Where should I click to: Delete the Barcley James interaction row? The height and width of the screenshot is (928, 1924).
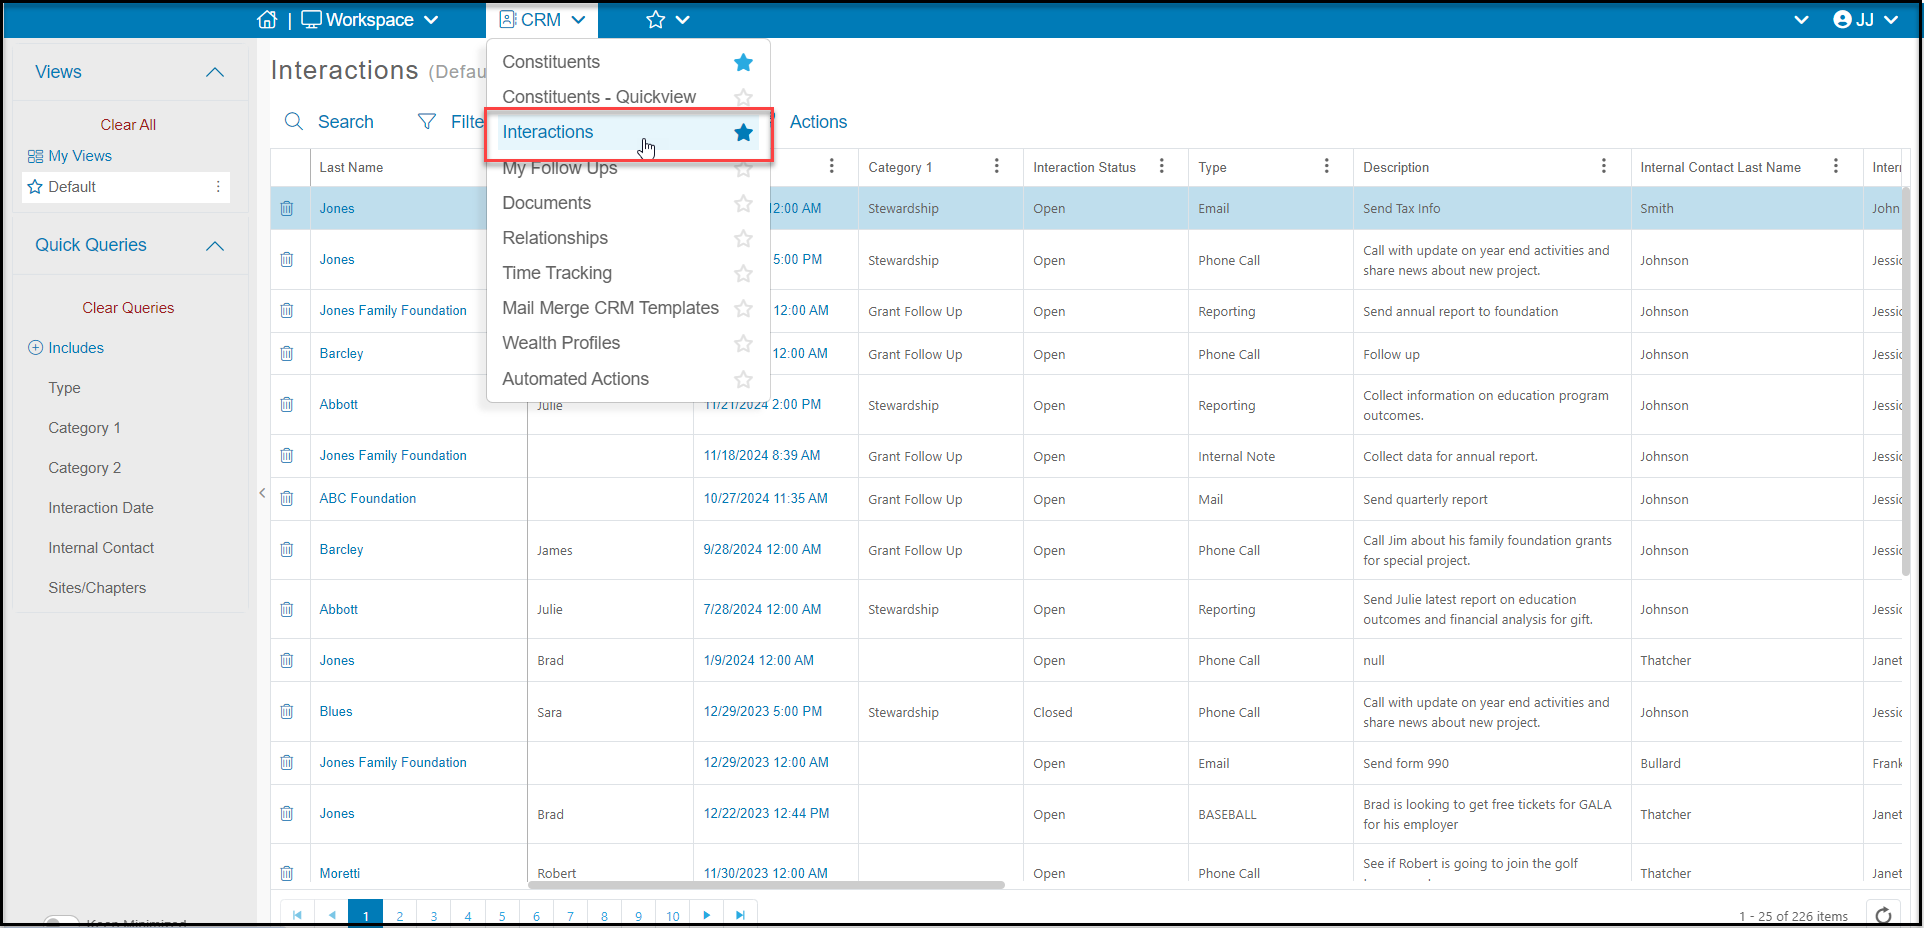[287, 550]
